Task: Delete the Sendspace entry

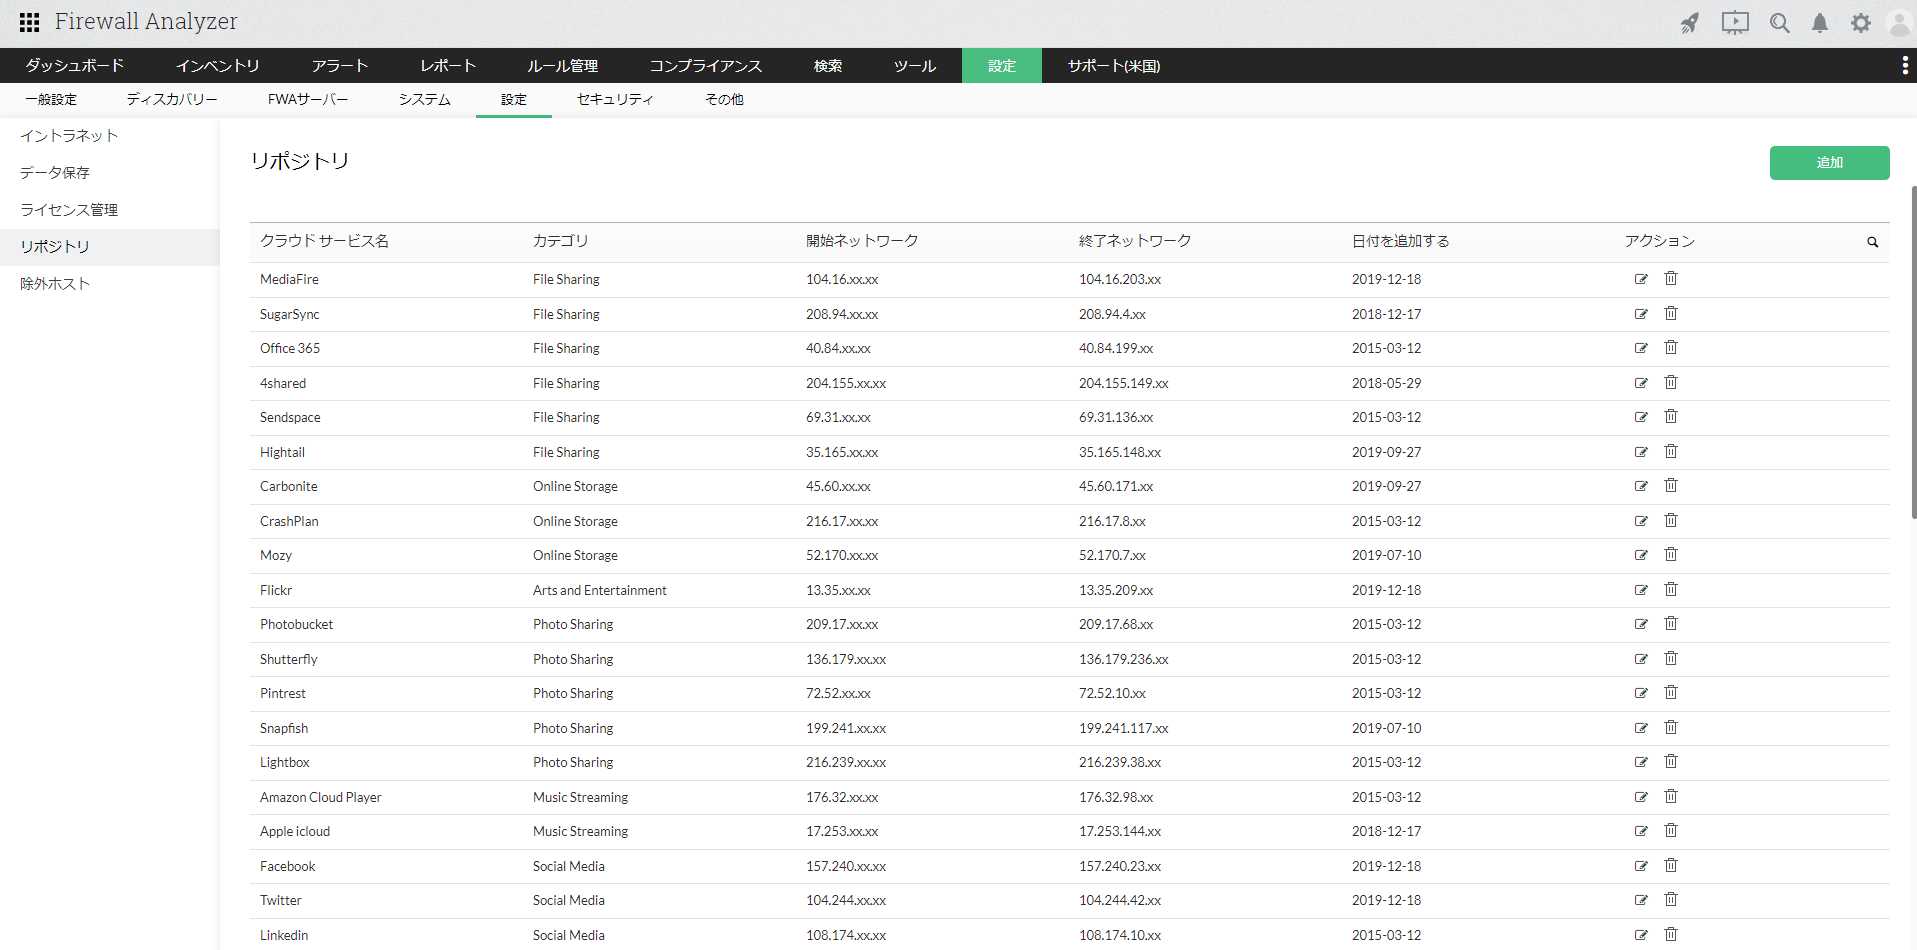Action: coord(1671,417)
